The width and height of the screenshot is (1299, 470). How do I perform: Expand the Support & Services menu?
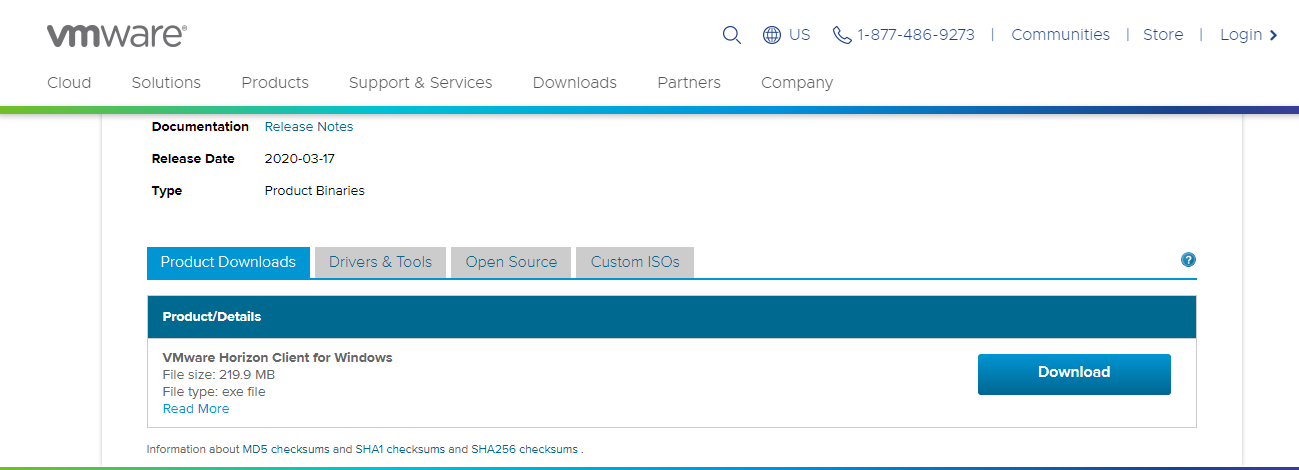coord(420,83)
